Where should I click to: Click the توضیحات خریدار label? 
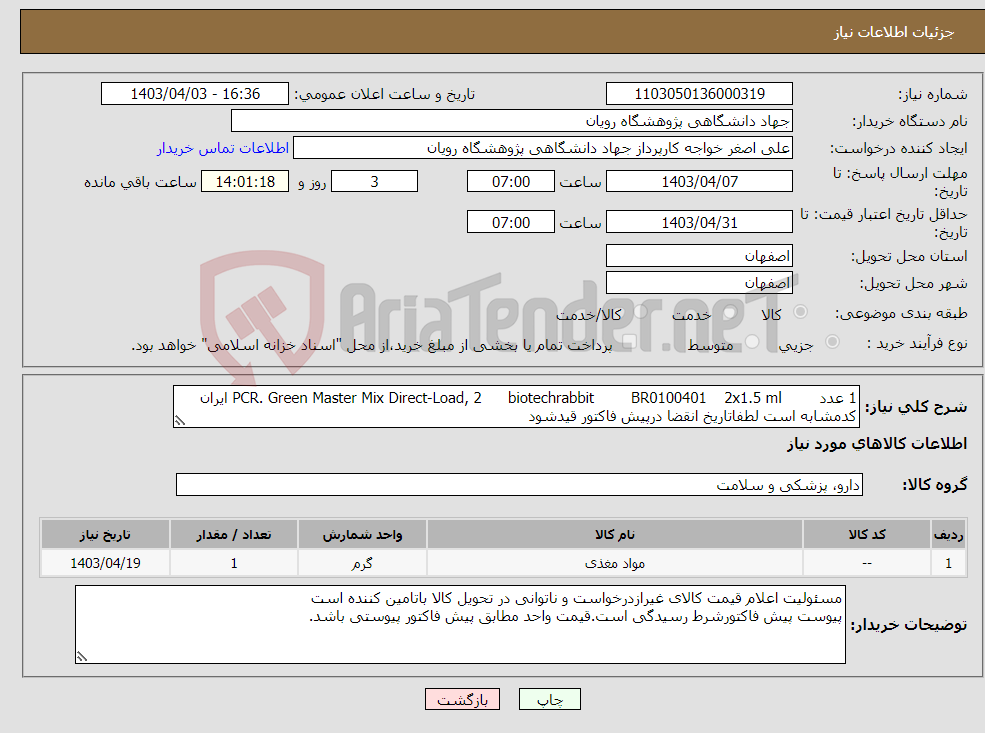pos(910,625)
